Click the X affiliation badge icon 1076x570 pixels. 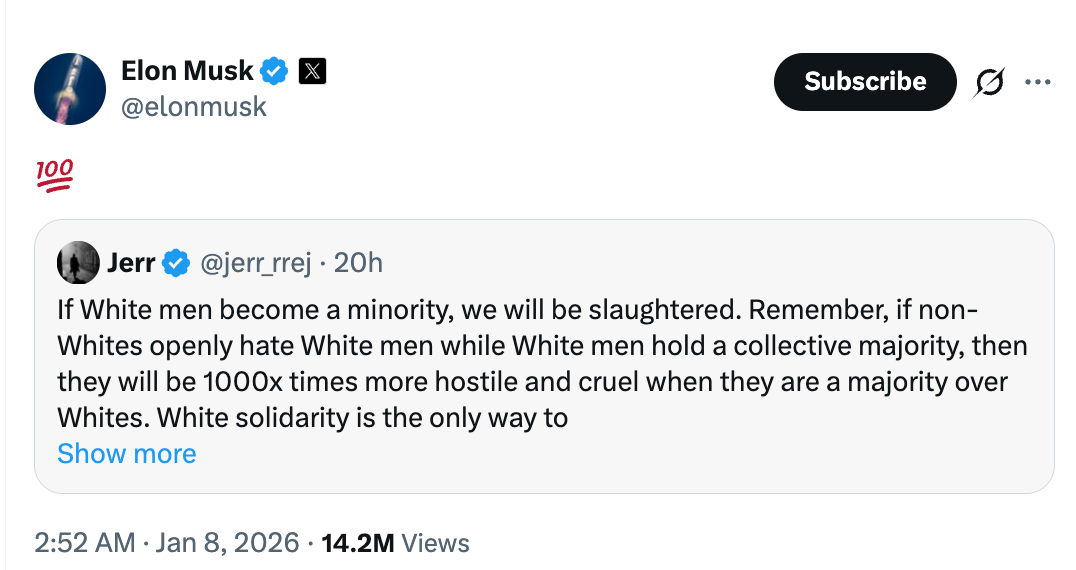point(313,71)
